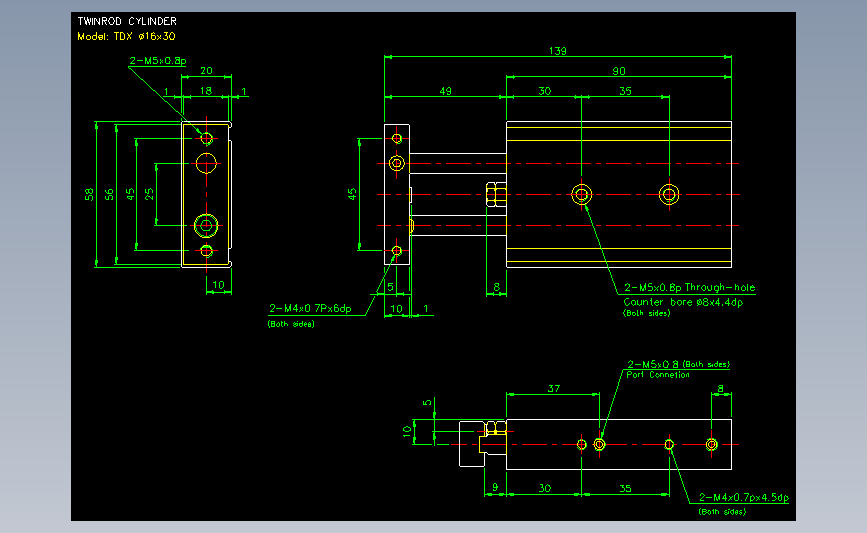The height and width of the screenshot is (533, 867).
Task: Click the 'Port Connection' label
Action: [658, 375]
